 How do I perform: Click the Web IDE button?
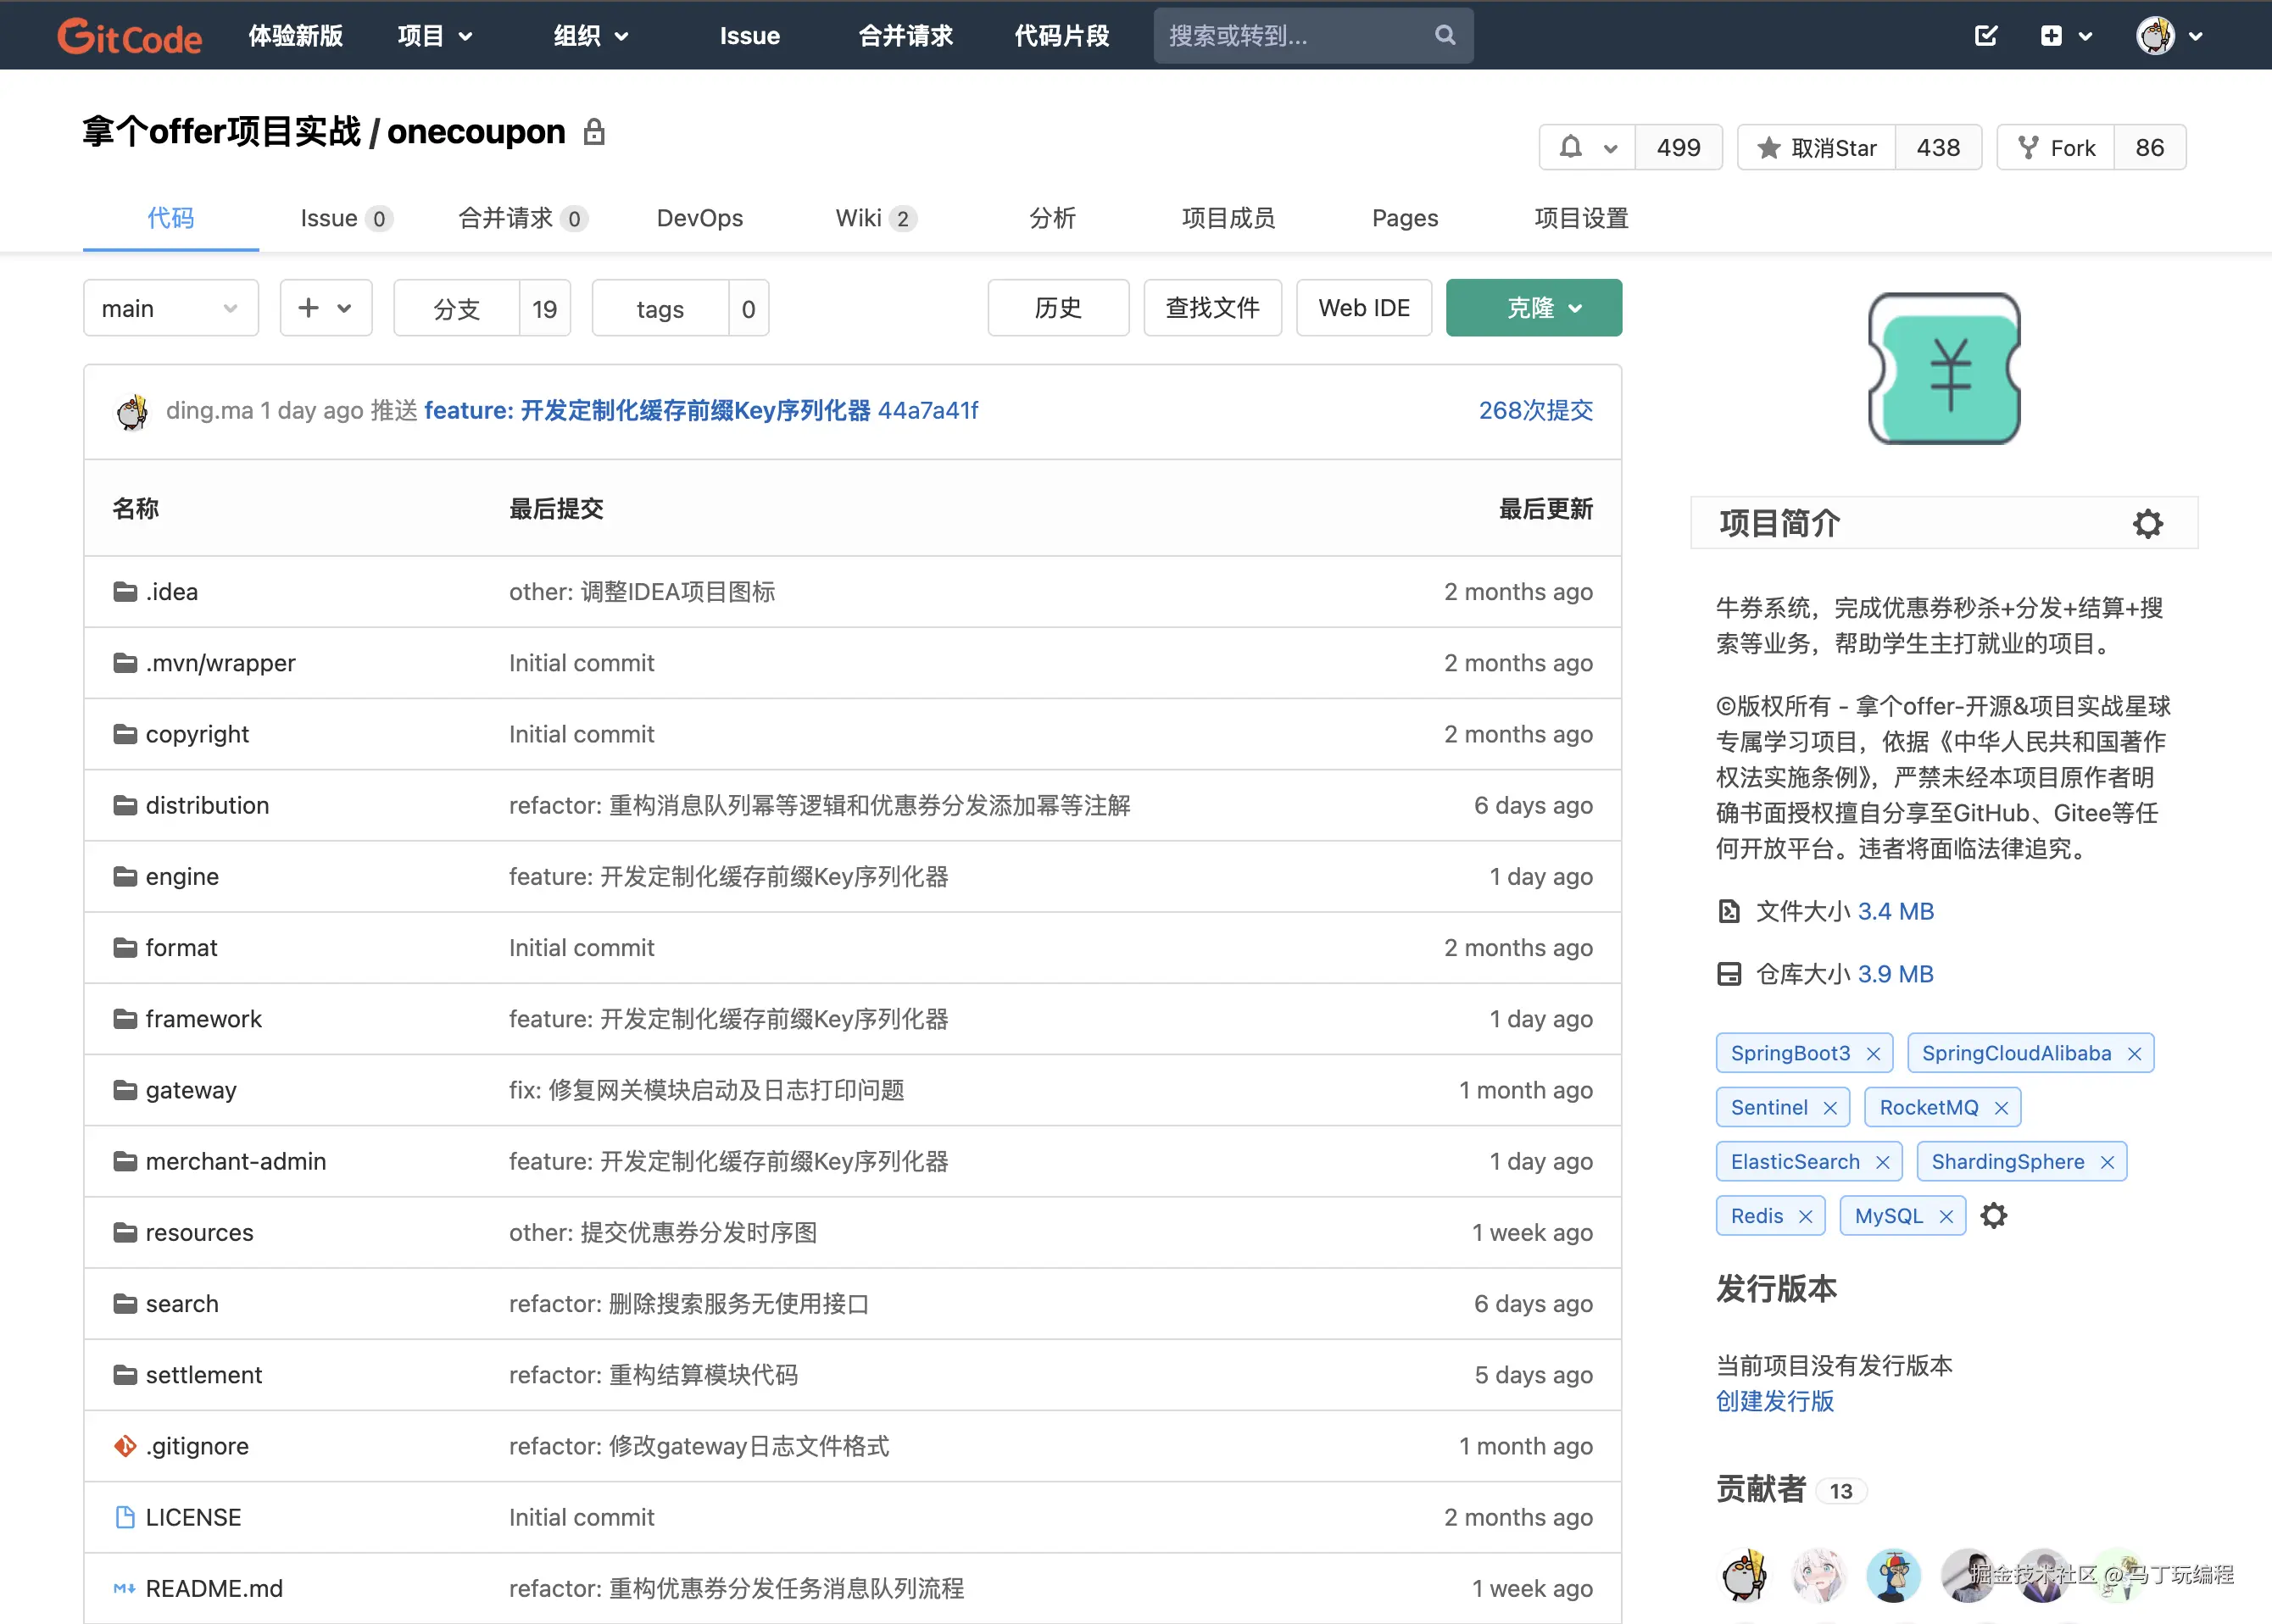[1363, 308]
